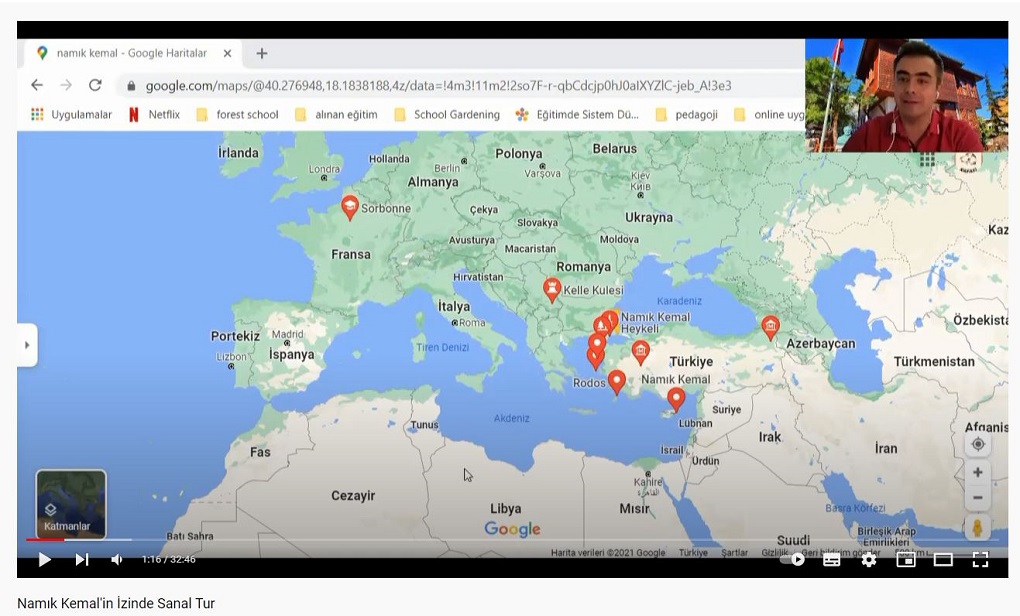Click the Azerbaycan country label
Viewport: 1020px width, 616px height.
pos(820,343)
